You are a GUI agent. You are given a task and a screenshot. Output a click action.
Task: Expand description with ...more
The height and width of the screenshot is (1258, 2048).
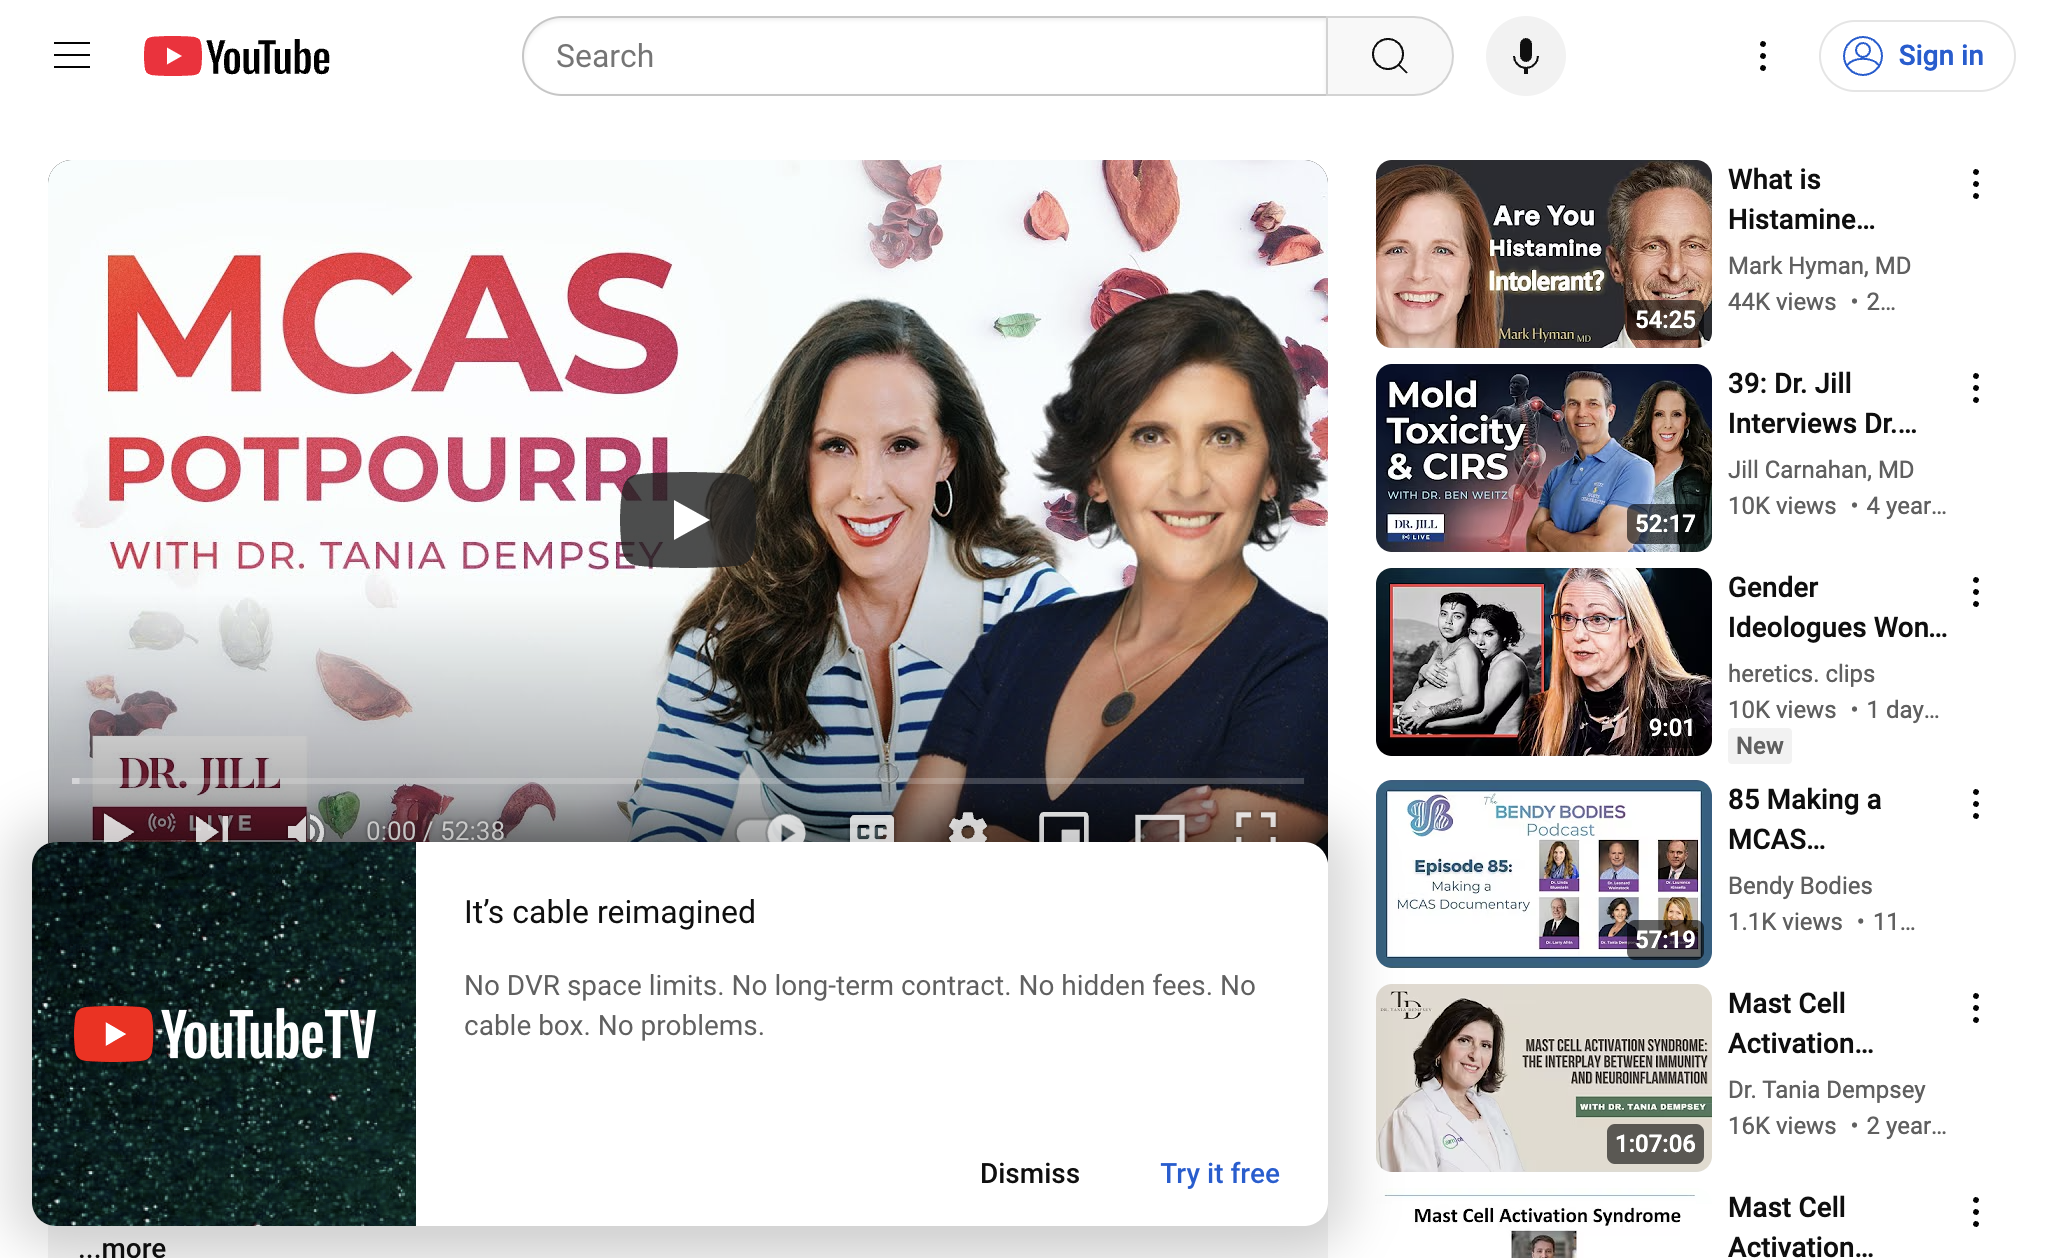pos(123,1246)
